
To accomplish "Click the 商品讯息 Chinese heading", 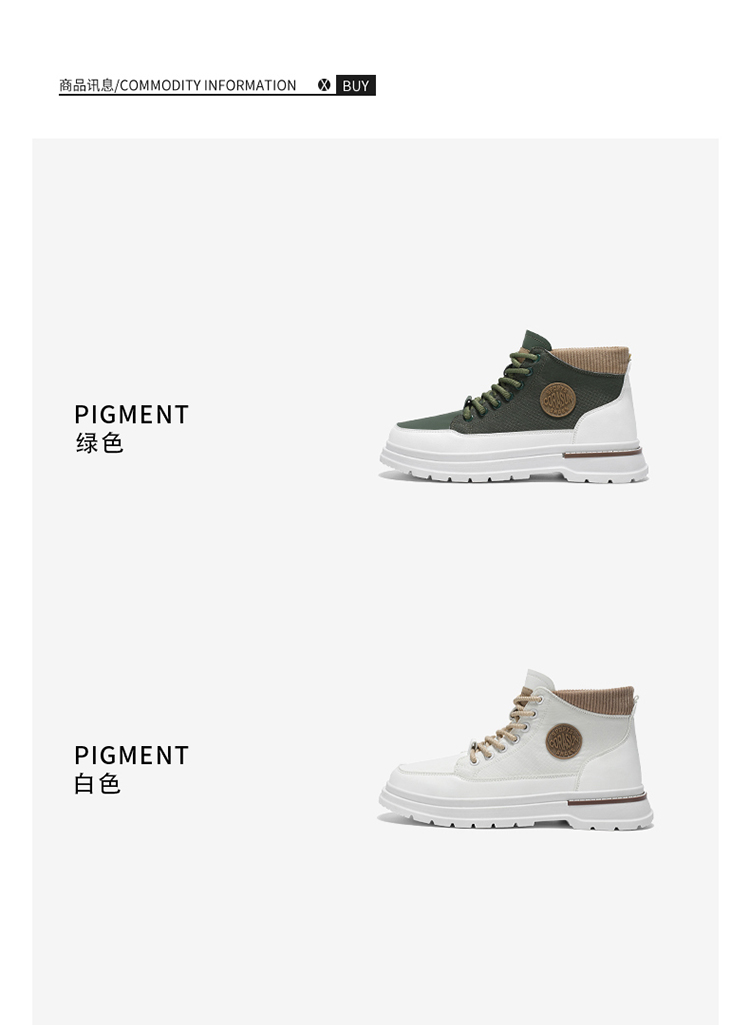I will 86,85.
